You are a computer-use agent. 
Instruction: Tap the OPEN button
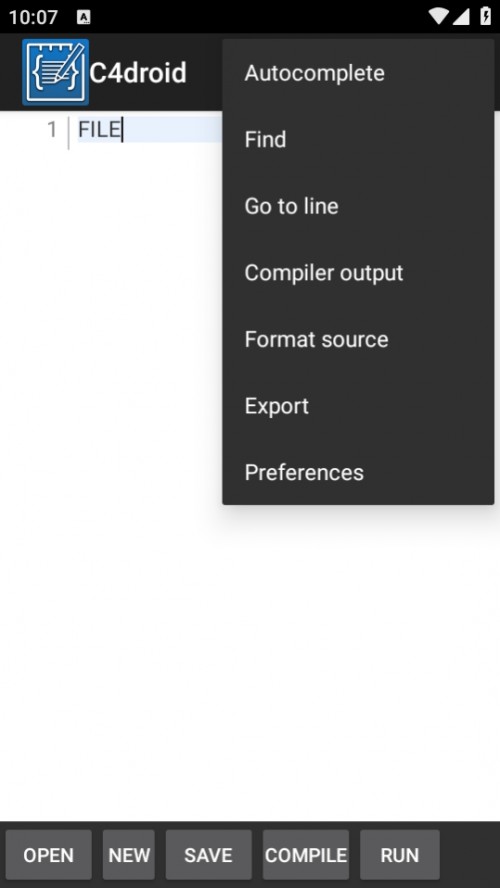pyautogui.click(x=49, y=855)
